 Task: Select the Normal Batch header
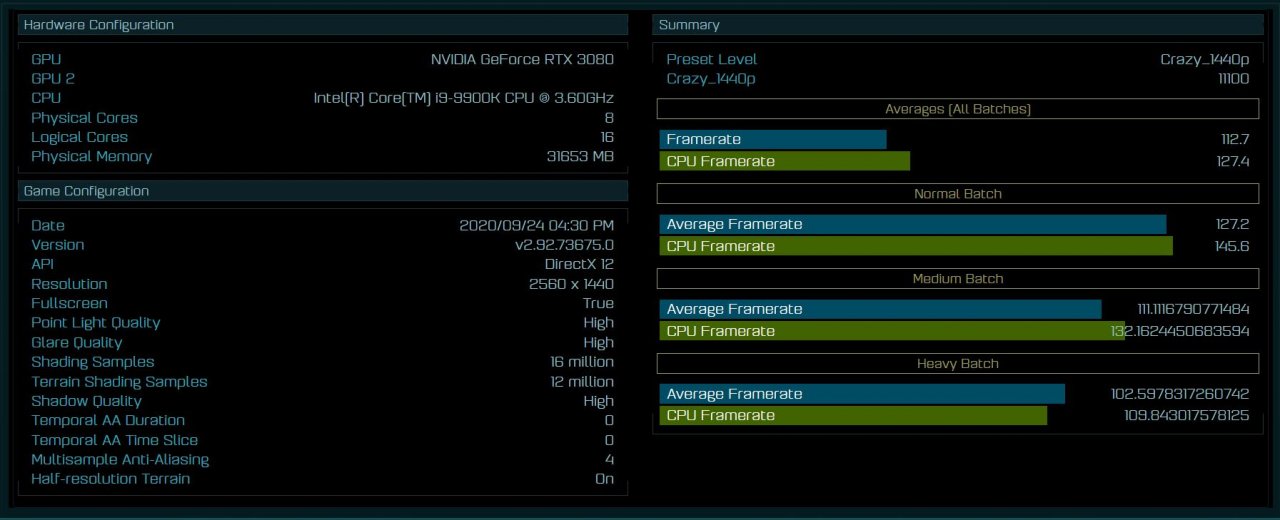[x=958, y=194]
